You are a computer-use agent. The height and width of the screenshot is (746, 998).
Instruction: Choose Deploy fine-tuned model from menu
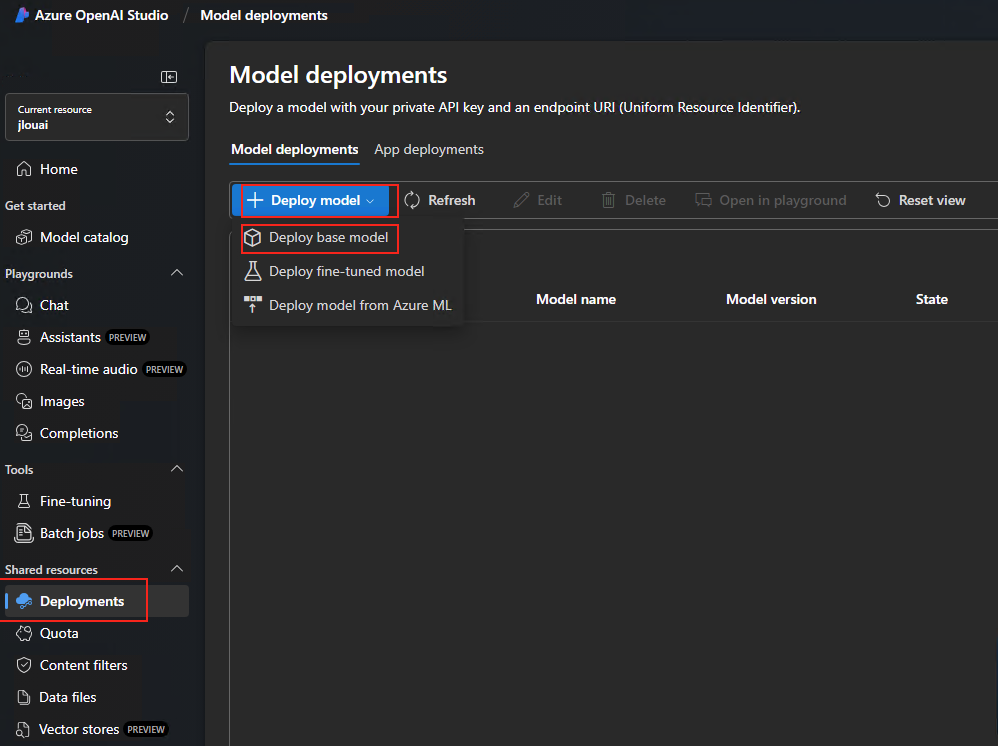347,271
